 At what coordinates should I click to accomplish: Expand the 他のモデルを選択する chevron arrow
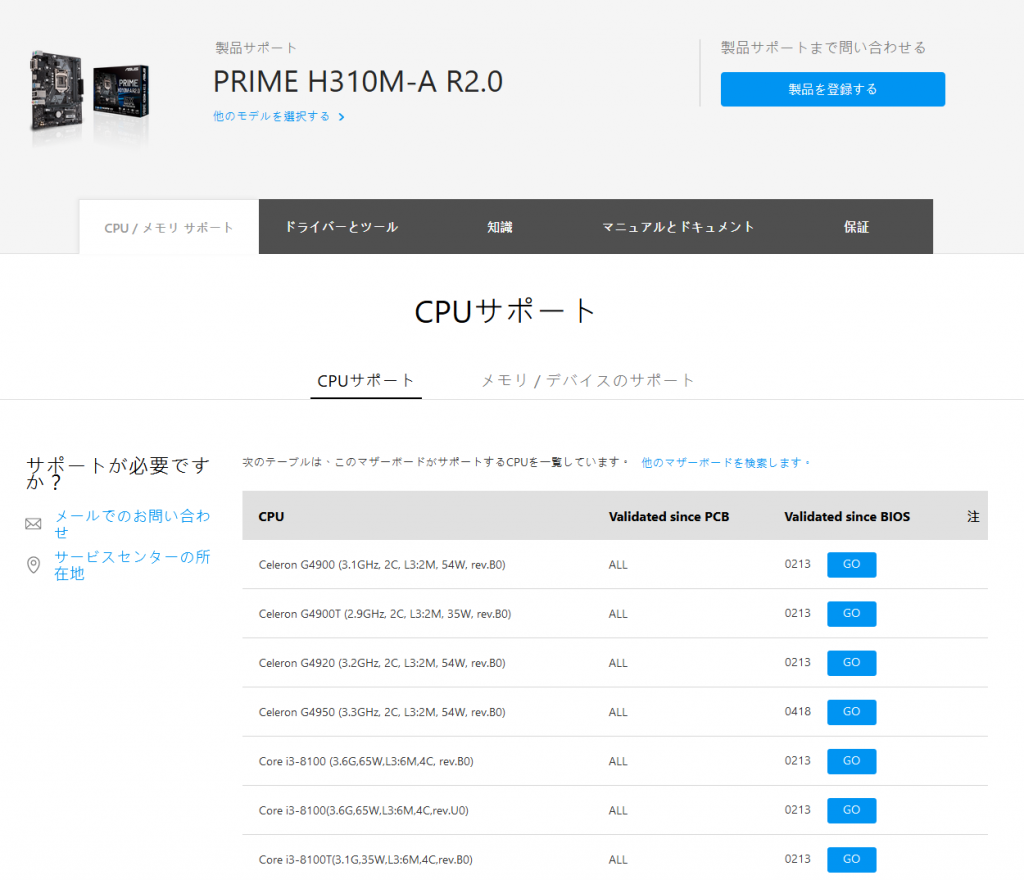[342, 117]
